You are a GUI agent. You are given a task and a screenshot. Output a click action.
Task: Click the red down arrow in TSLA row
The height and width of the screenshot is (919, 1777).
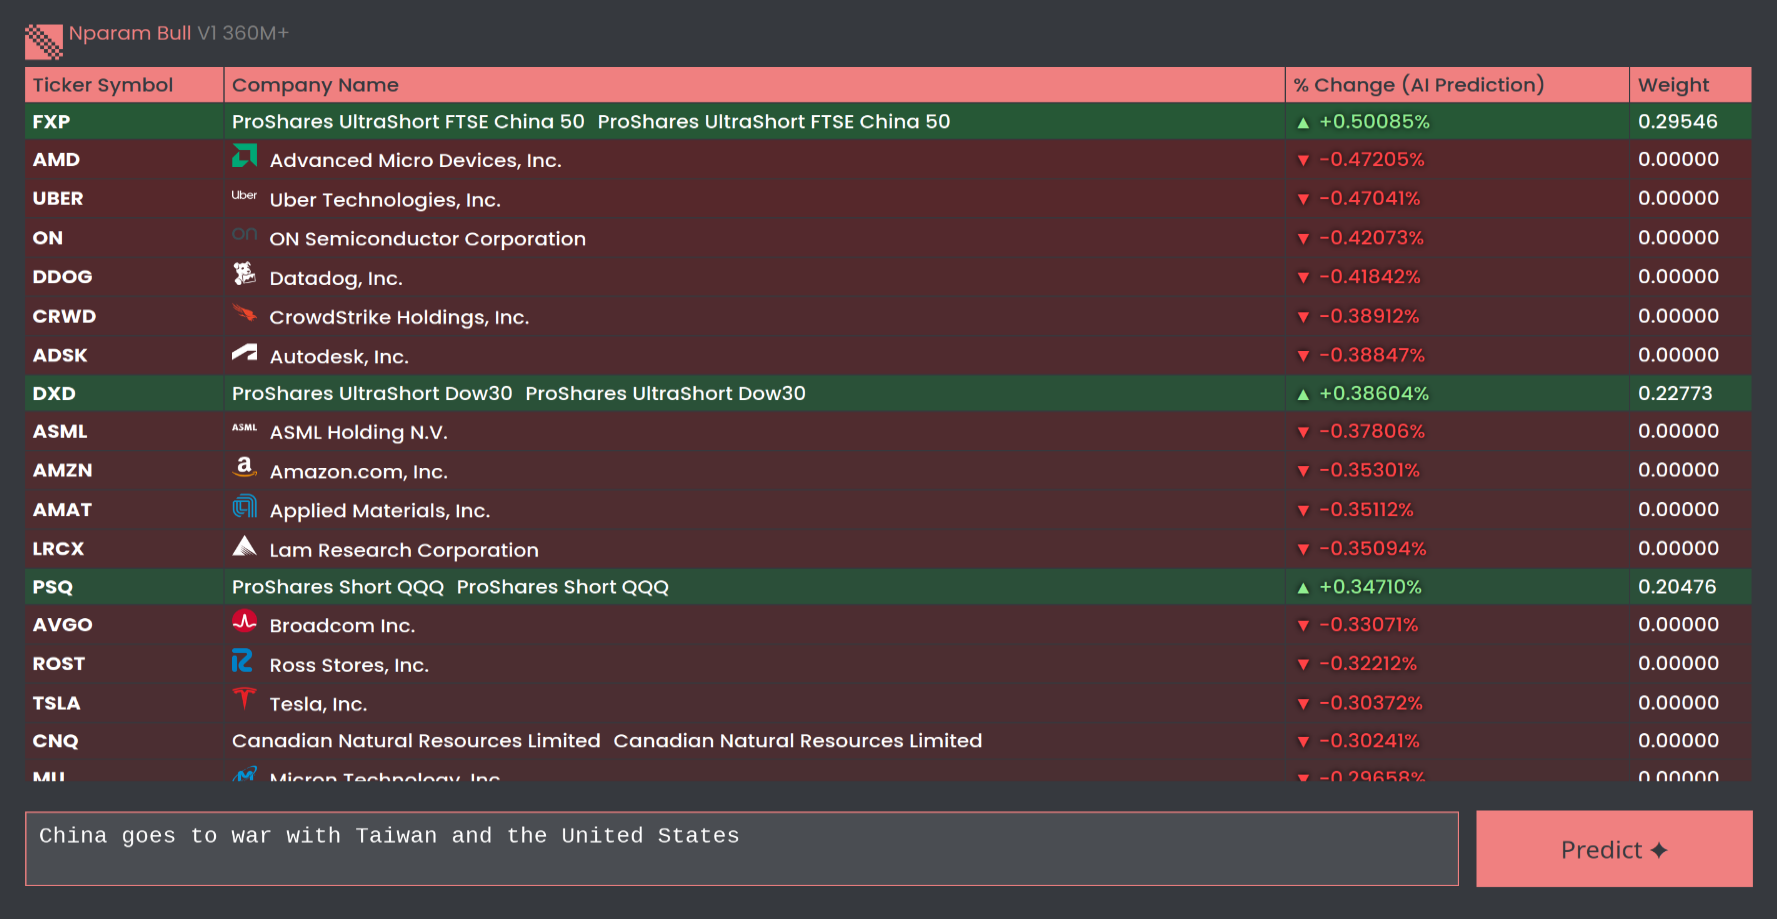1303,704
